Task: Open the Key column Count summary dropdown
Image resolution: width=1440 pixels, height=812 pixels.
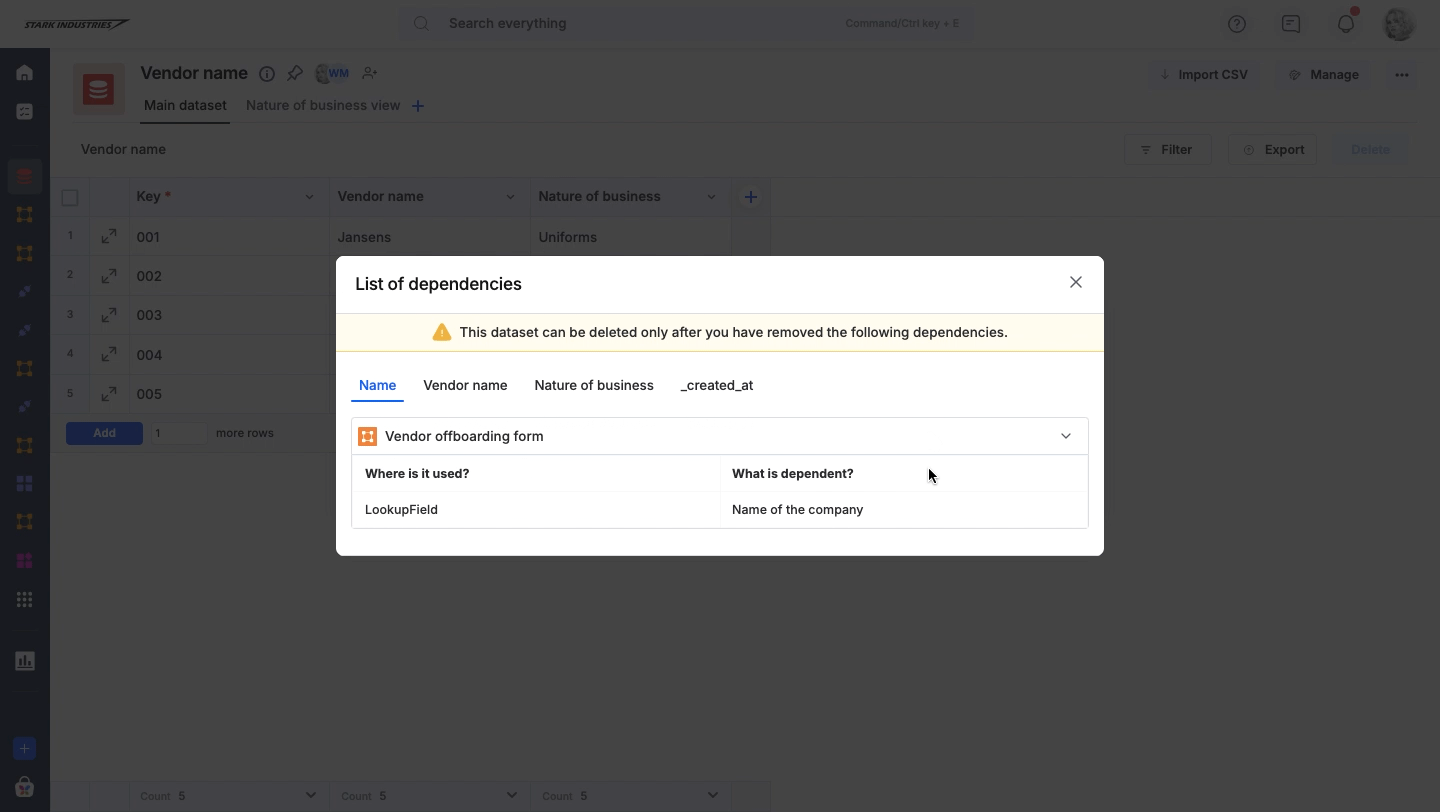Action: [310, 796]
